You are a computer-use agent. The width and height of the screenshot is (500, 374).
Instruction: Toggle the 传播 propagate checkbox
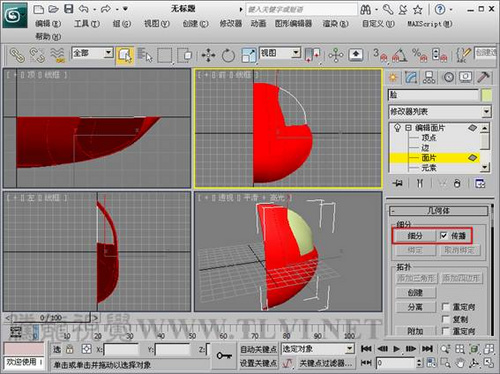coord(444,236)
